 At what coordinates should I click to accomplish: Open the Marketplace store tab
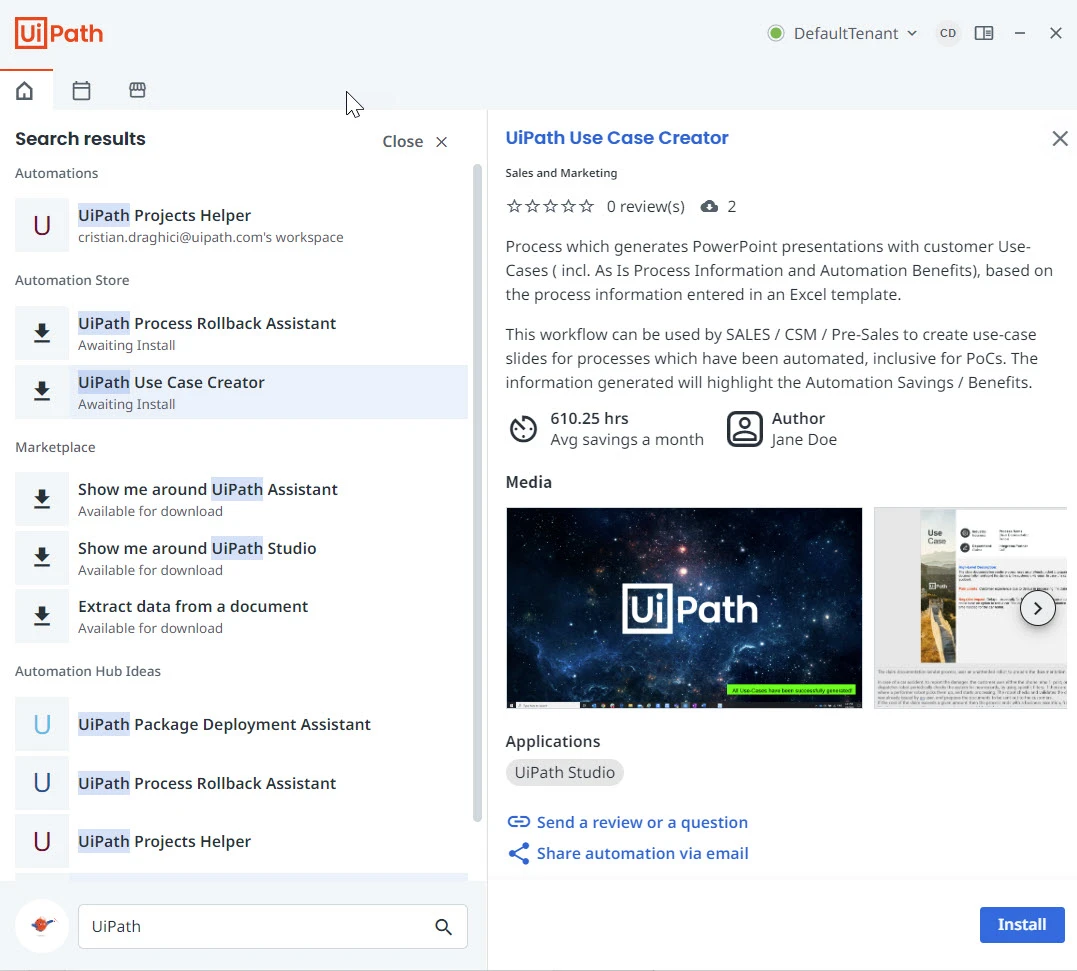[x=137, y=90]
